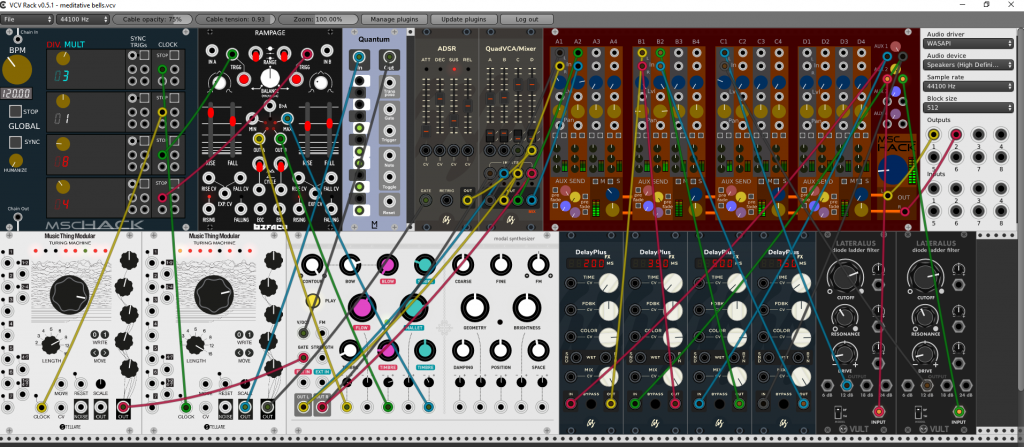Click the CONTOUR knob on modal synthesizer
The height and width of the screenshot is (447, 1024).
coord(313,265)
